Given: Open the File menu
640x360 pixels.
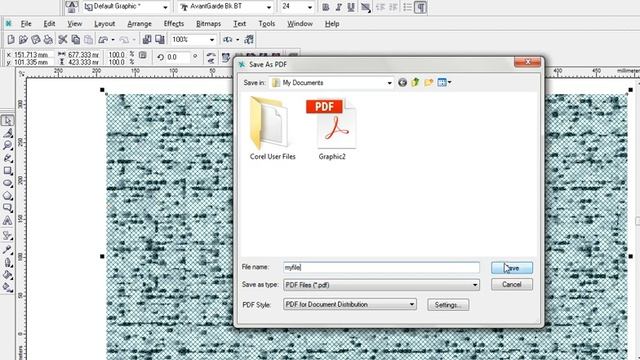Looking at the screenshot, I should pyautogui.click(x=26, y=24).
